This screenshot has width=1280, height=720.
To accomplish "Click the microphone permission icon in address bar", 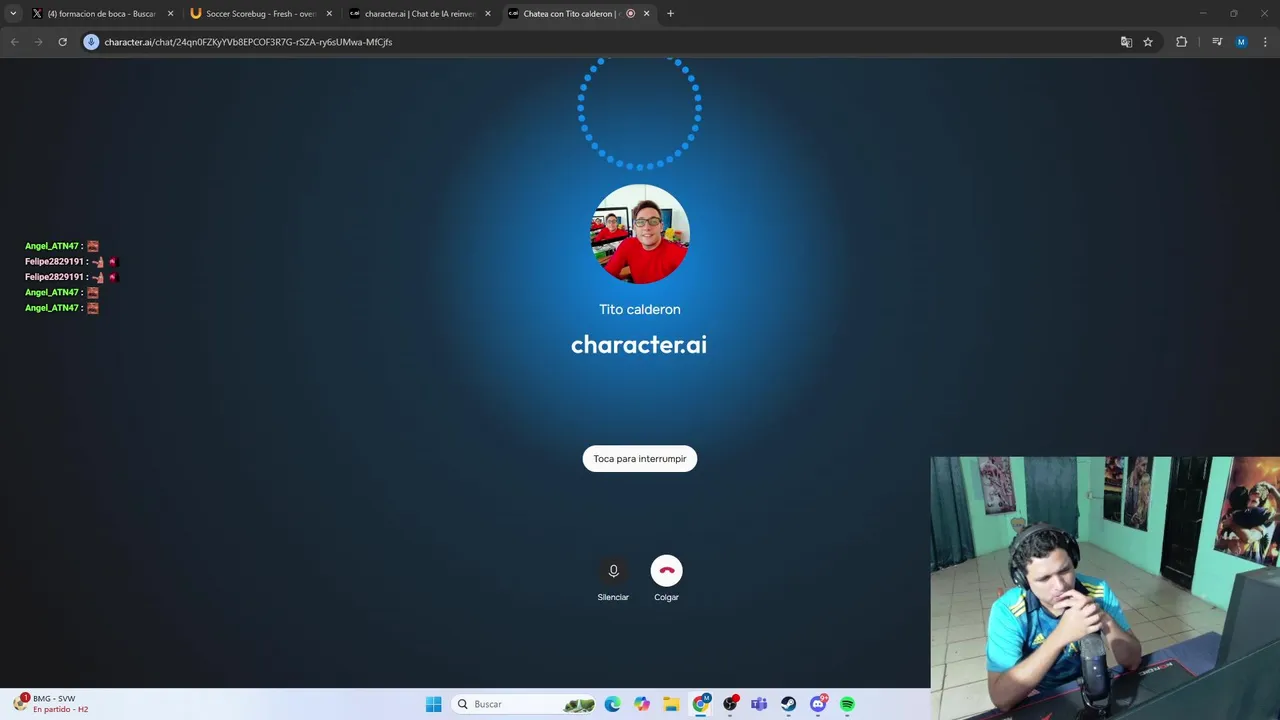I will pos(91,42).
